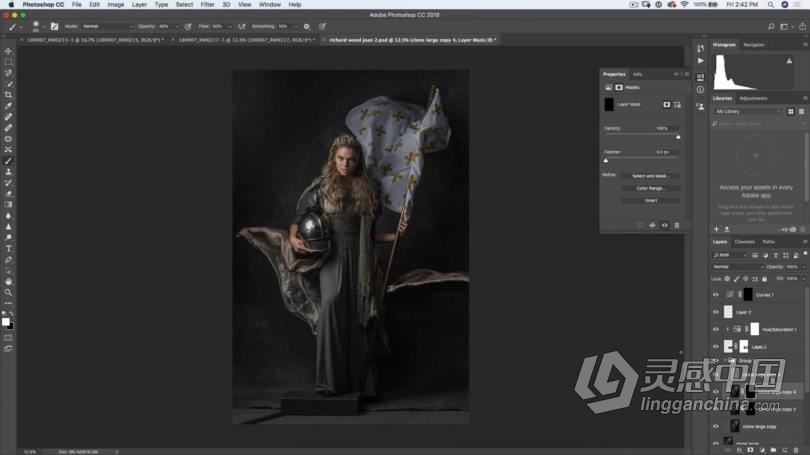Click the Search icon in options bar
Image resolution: width=810 pixels, height=455 pixels.
(771, 26)
